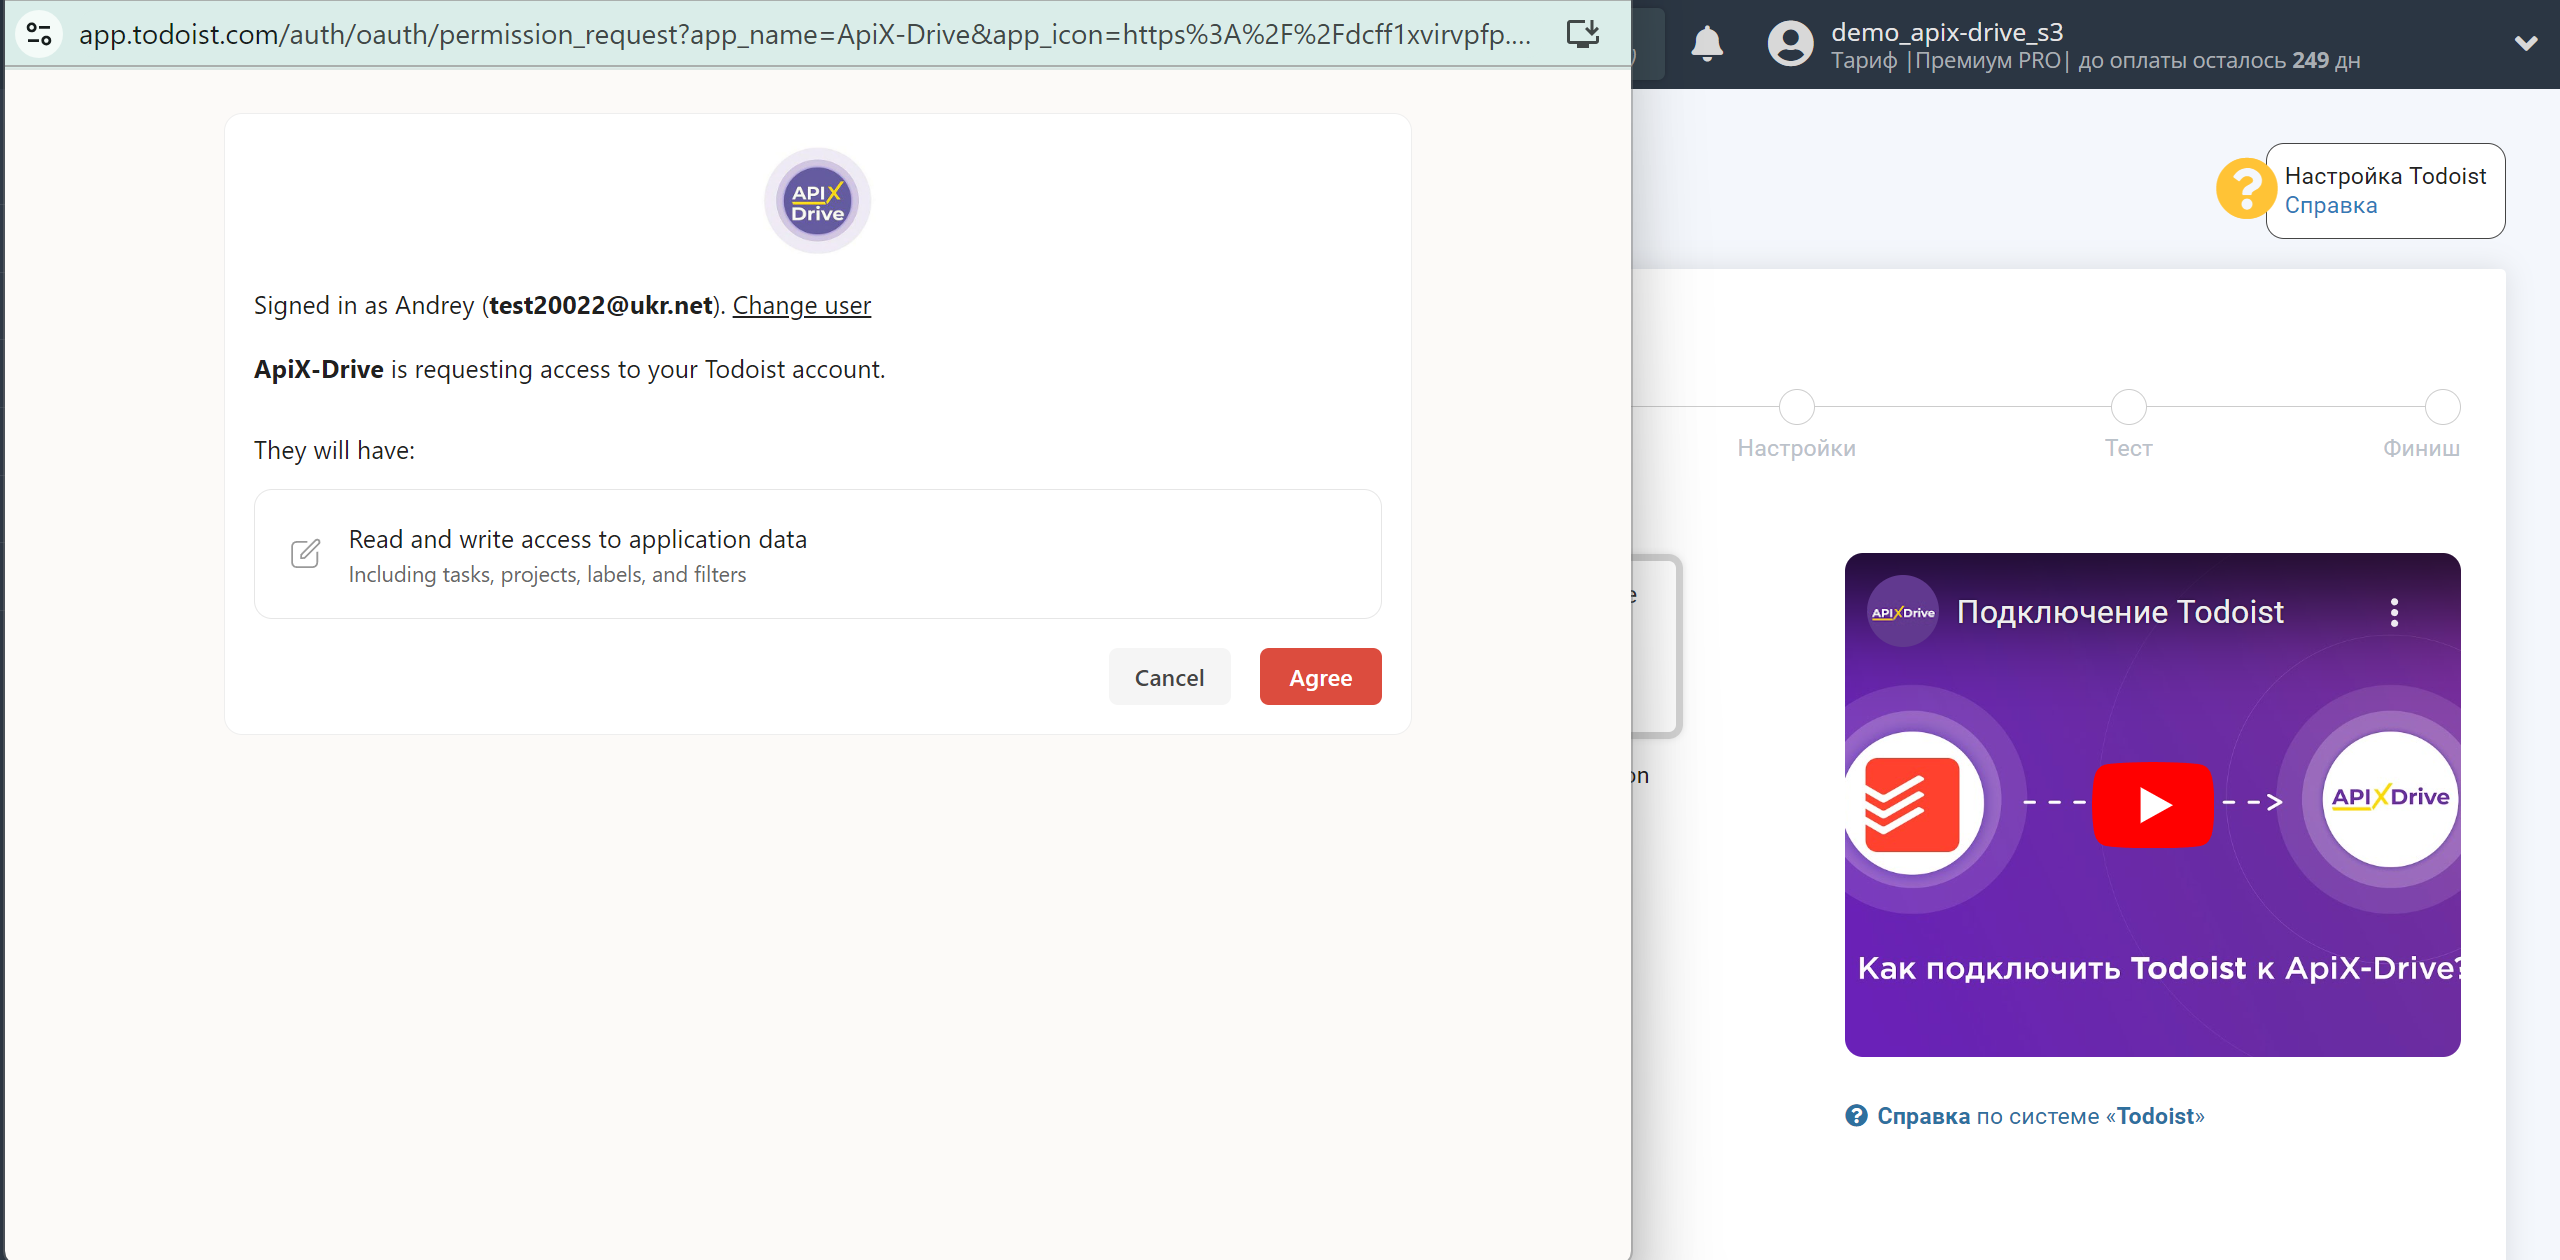Click the site information icon in address bar
Viewport: 2560px width, 1260px height.
click(x=39, y=34)
